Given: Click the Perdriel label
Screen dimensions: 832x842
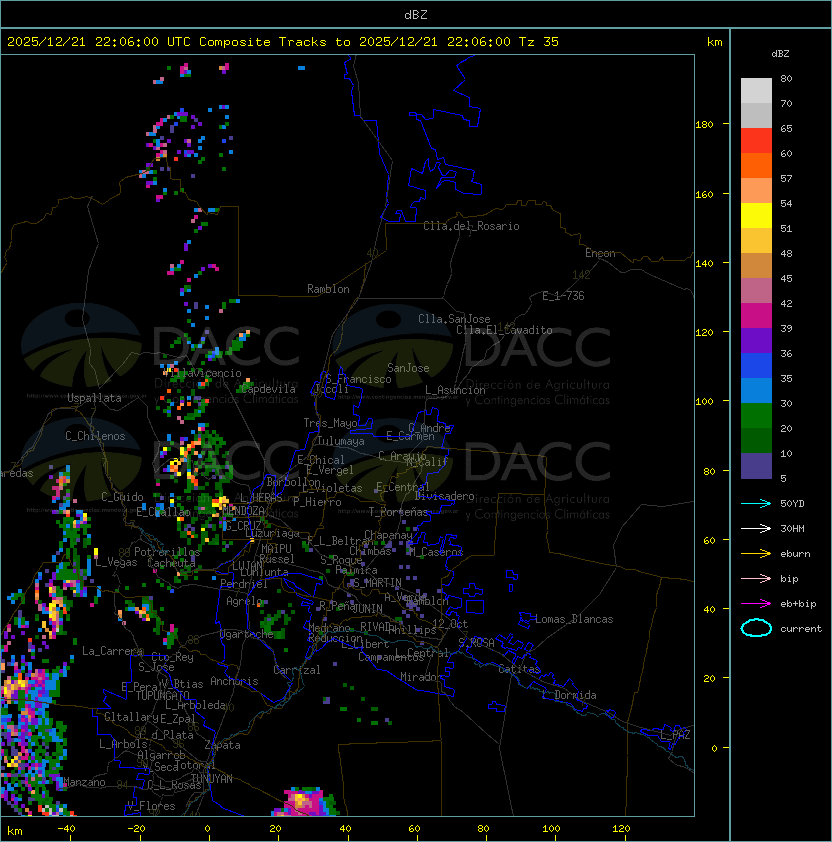Looking at the screenshot, I should (243, 583).
